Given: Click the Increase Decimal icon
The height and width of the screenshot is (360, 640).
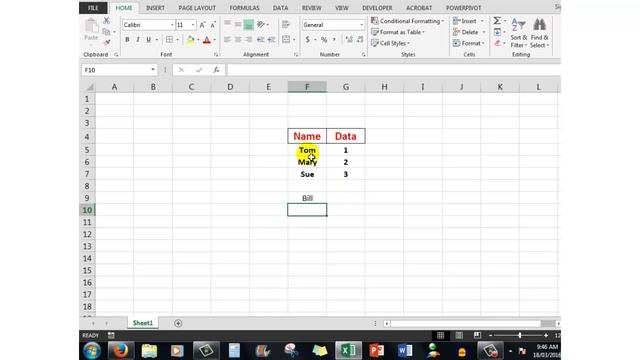Looking at the screenshot, I should [349, 40].
